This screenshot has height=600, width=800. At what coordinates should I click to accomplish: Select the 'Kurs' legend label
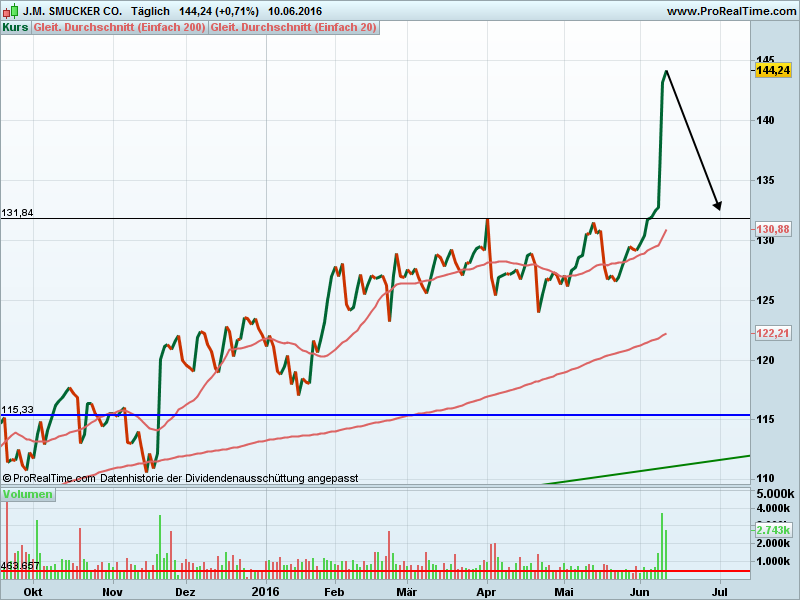(x=15, y=28)
